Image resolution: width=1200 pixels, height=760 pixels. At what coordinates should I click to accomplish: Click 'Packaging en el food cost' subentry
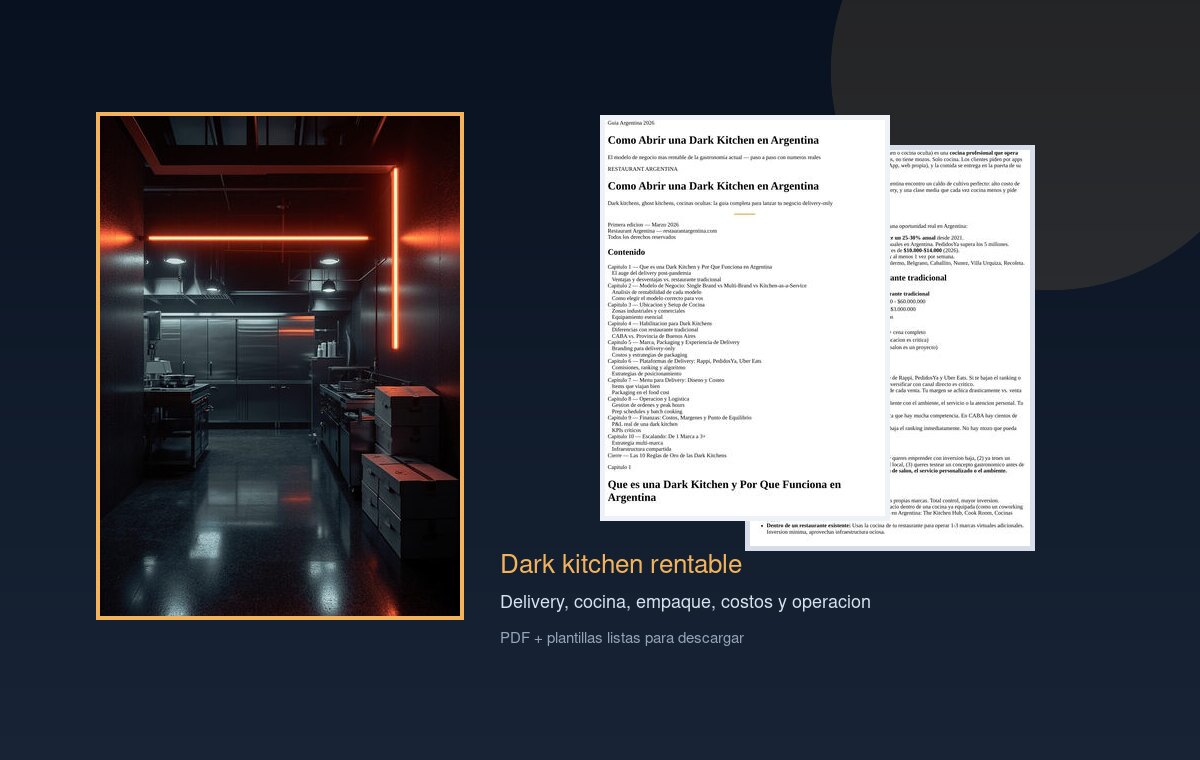642,392
